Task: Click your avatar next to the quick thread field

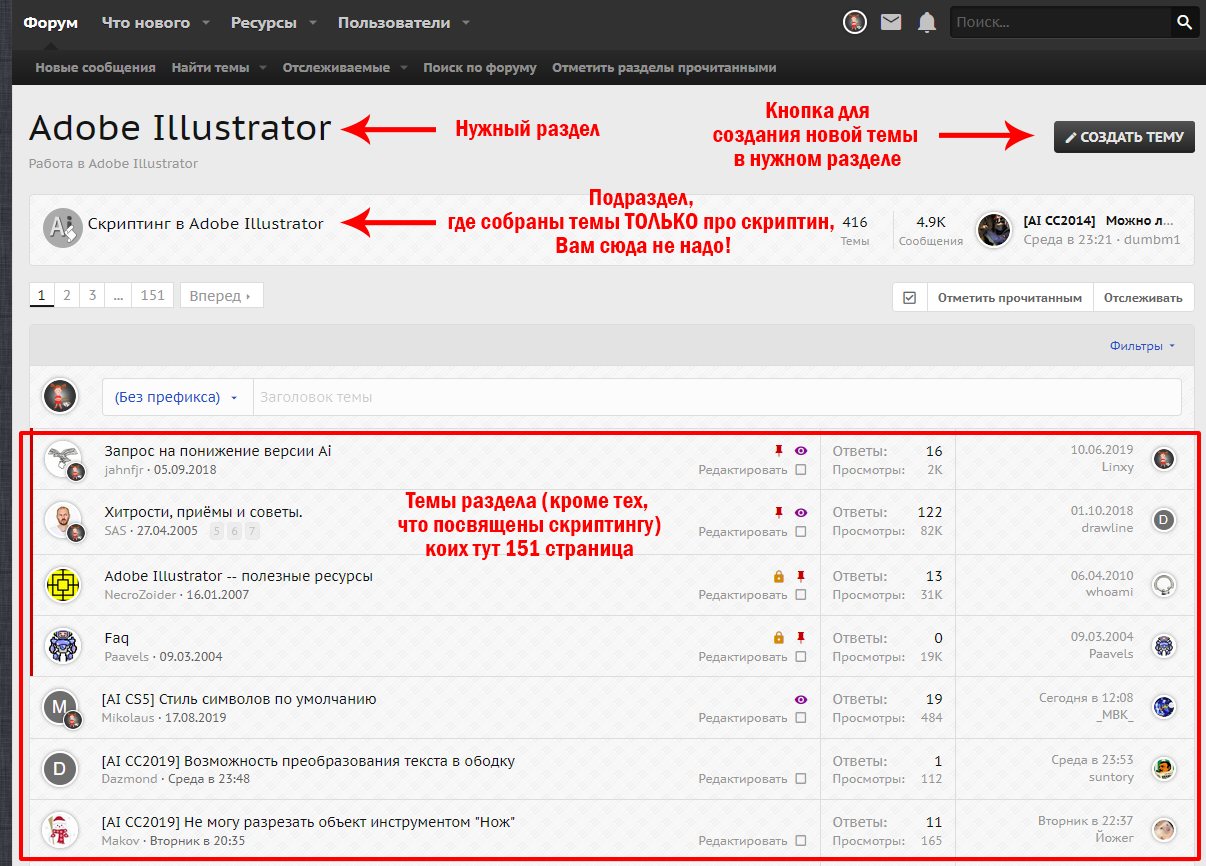Action: coord(60,396)
